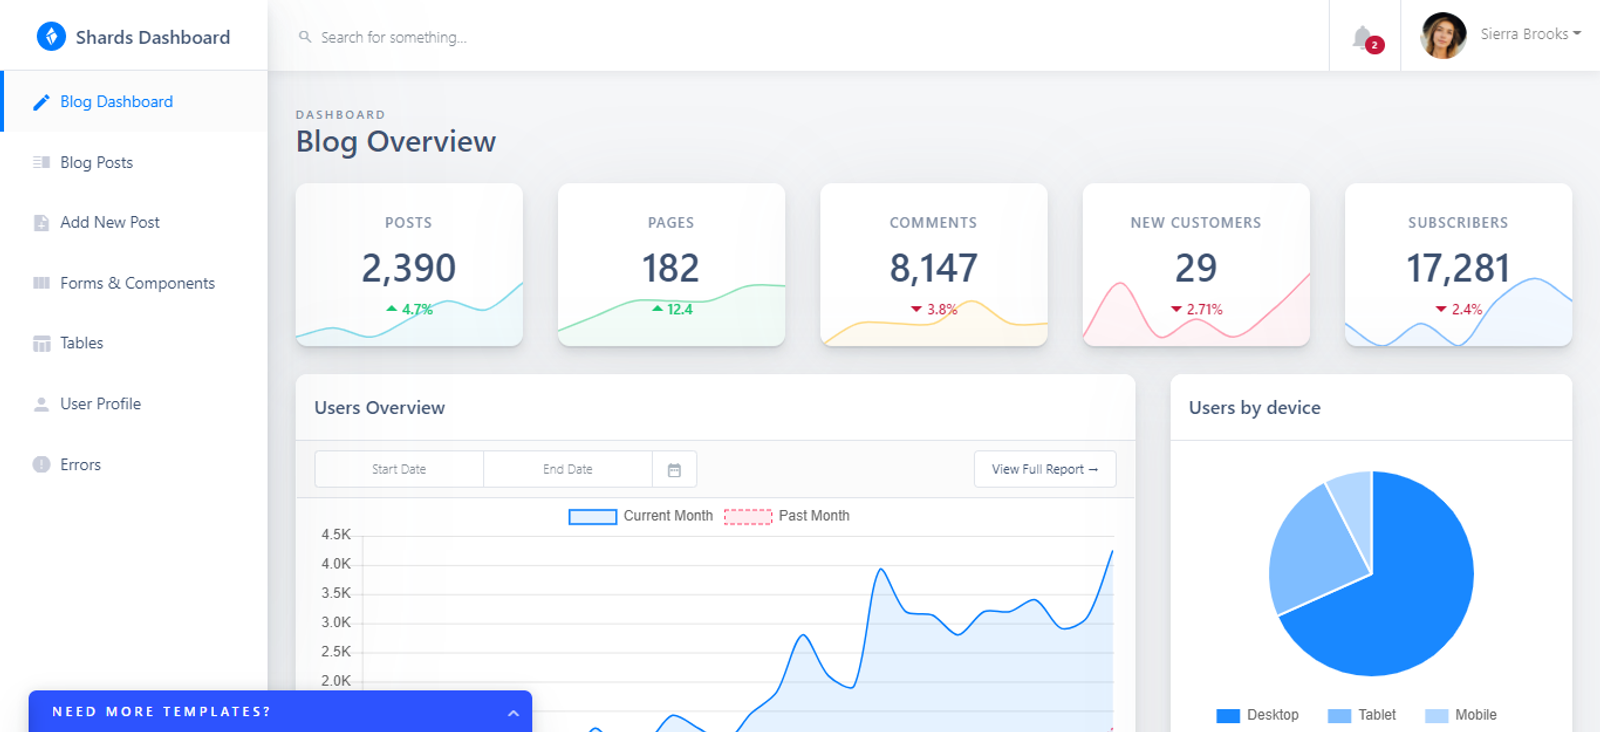This screenshot has width=1600, height=732.
Task: Click the Comments 8,147 stat card
Action: coord(934,265)
